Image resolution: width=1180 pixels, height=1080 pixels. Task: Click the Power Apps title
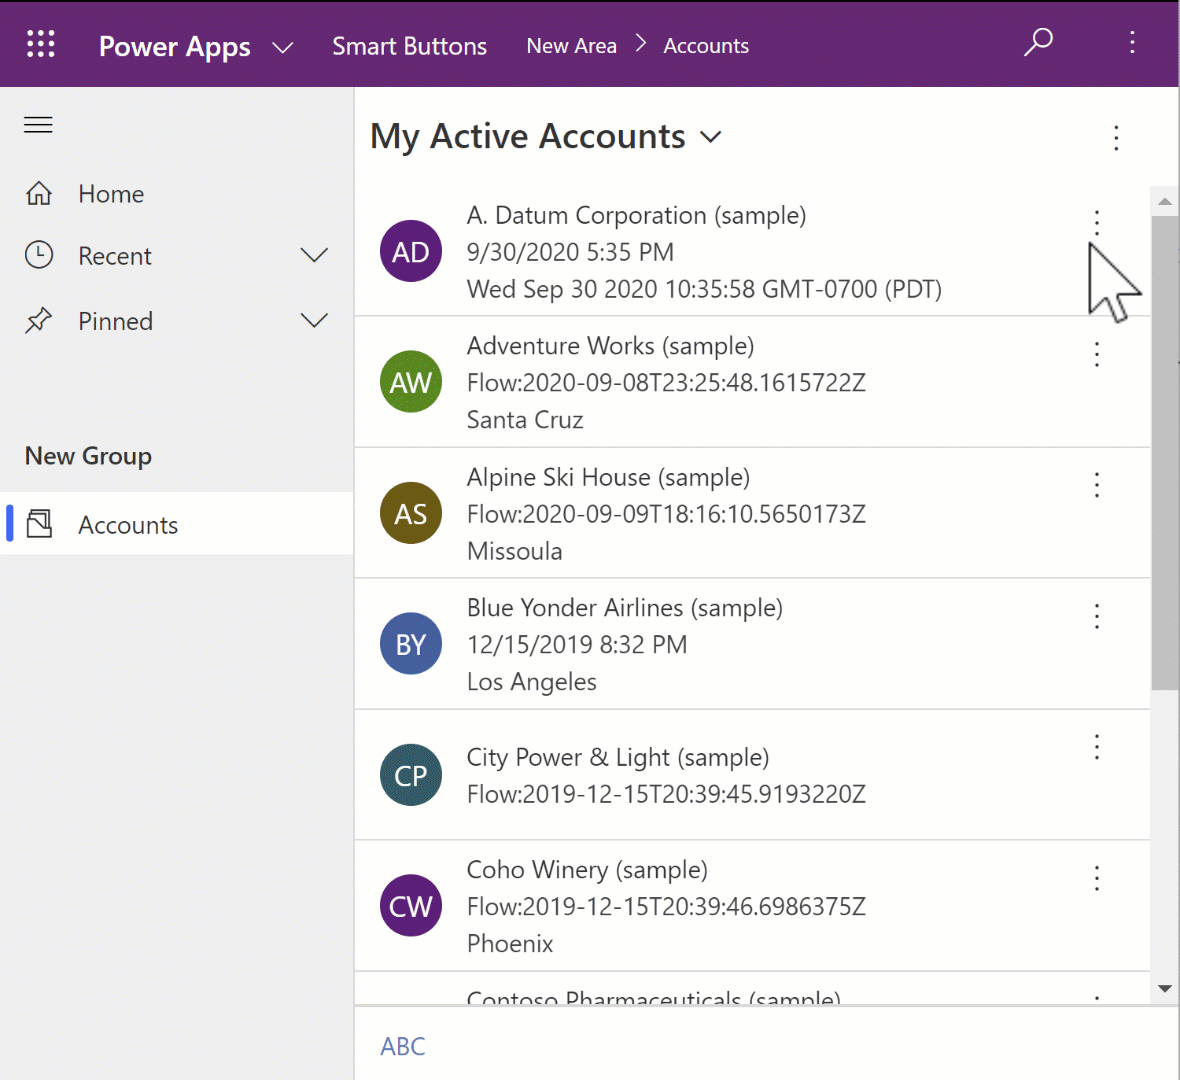[175, 47]
